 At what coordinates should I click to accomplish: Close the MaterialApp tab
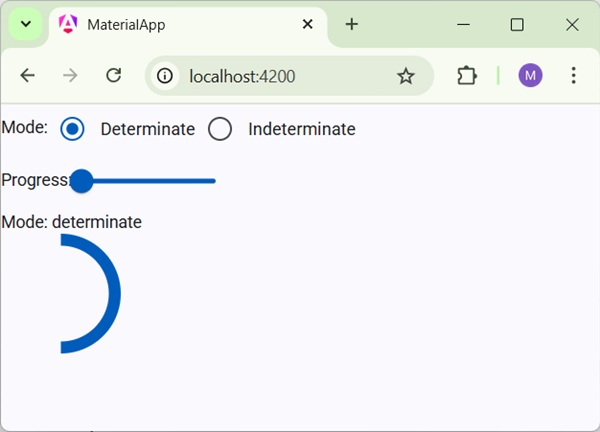coord(308,24)
